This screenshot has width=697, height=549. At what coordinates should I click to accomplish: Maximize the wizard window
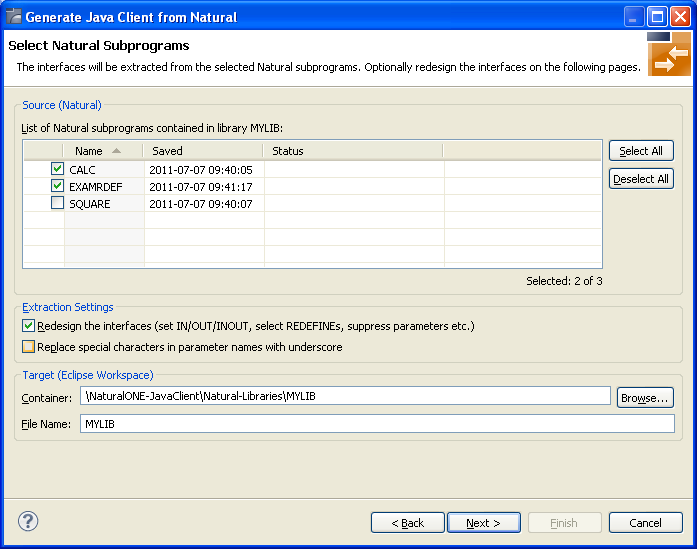657,17
